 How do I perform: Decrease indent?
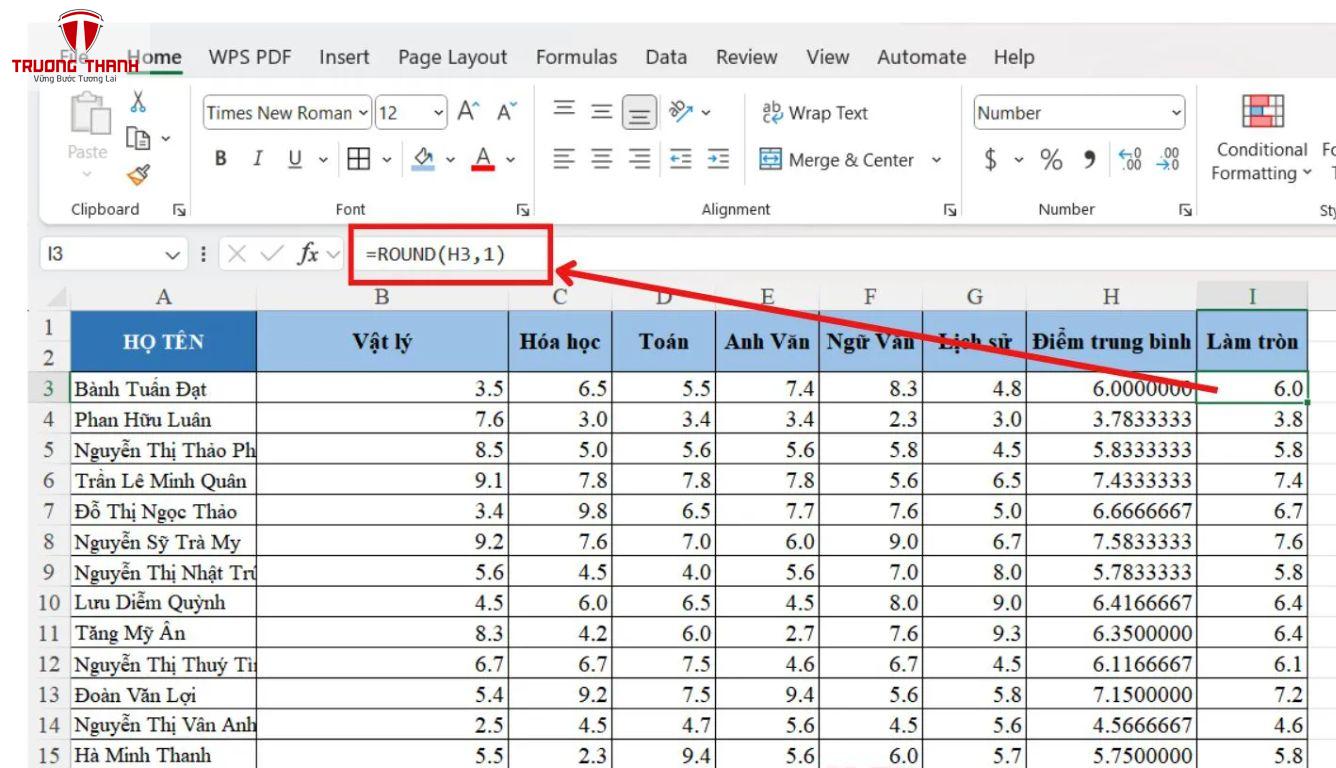pyautogui.click(x=680, y=159)
